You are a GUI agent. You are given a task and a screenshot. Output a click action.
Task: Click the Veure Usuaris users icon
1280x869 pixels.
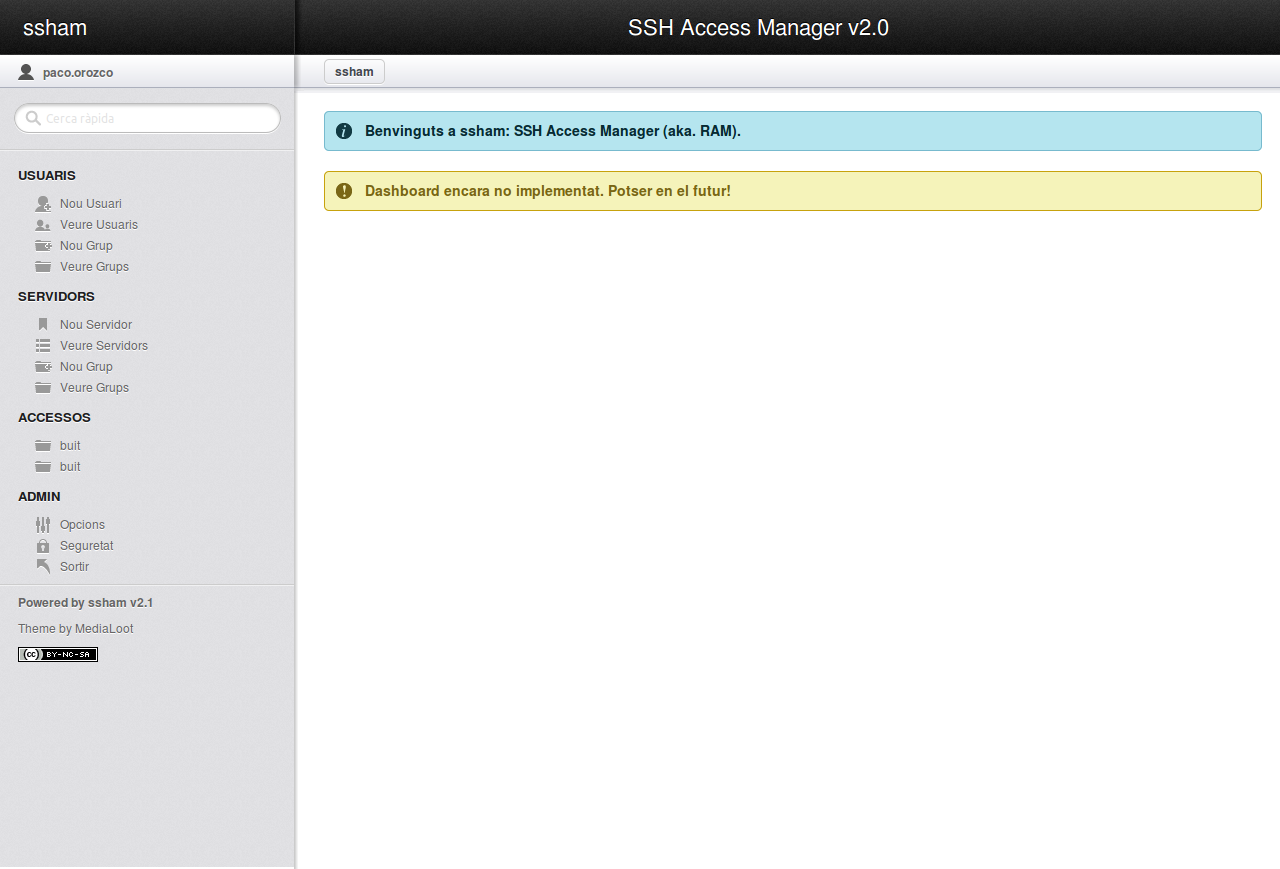pyautogui.click(x=43, y=224)
